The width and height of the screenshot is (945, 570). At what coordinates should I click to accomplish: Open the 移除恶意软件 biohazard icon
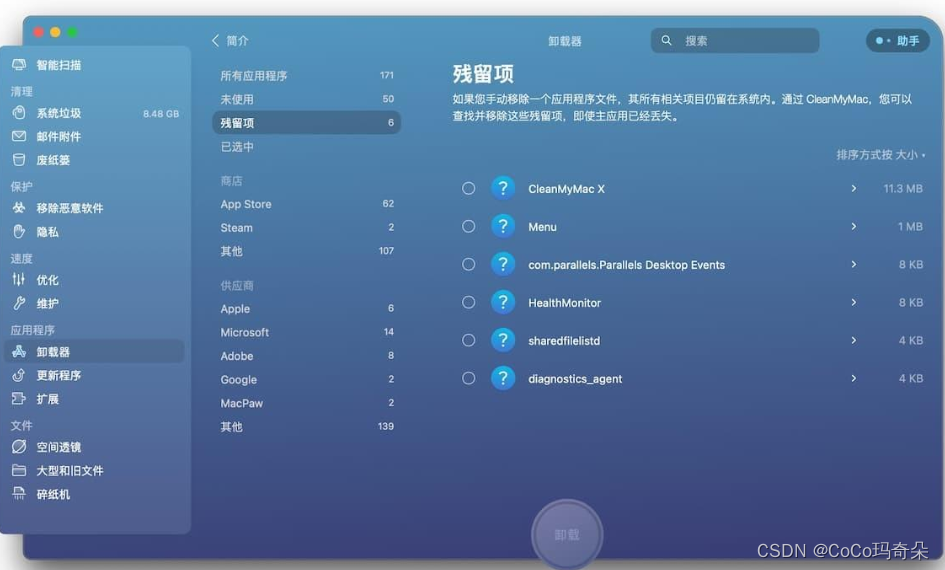[19, 208]
